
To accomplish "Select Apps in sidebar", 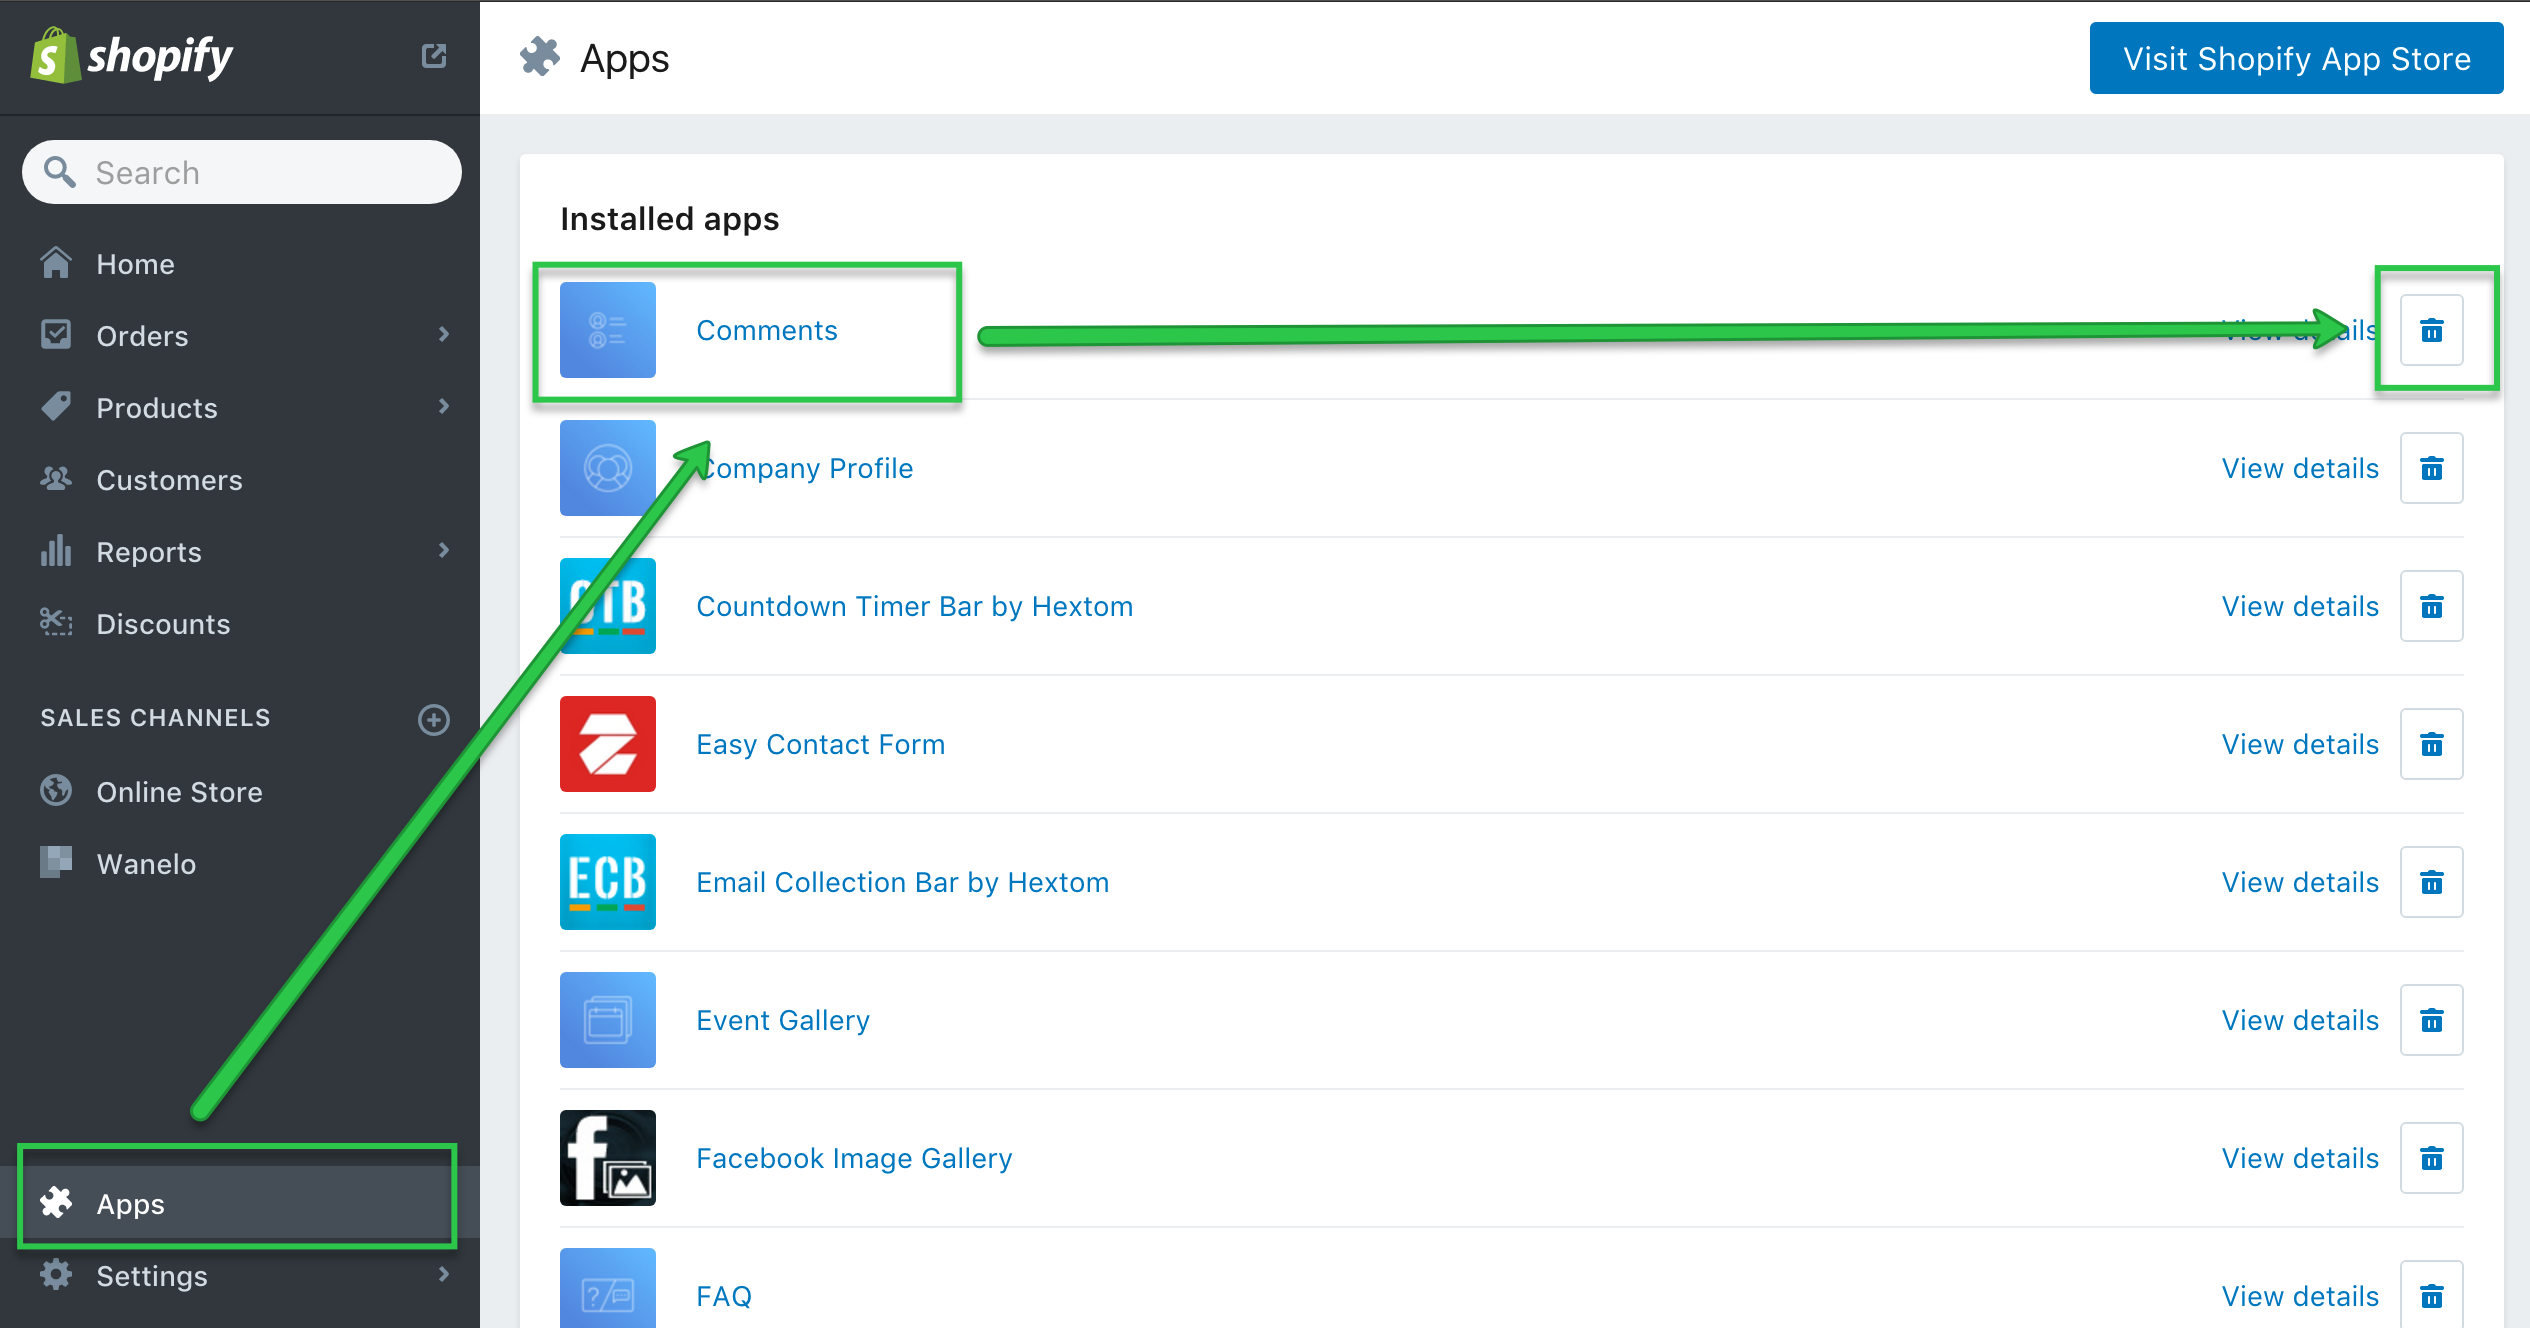I will (240, 1203).
